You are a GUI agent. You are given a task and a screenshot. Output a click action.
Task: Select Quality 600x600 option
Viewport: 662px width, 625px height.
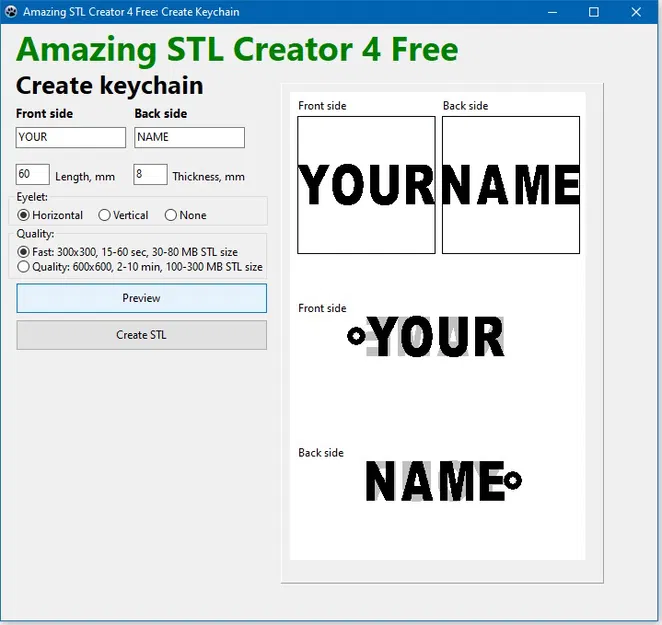tap(140, 267)
